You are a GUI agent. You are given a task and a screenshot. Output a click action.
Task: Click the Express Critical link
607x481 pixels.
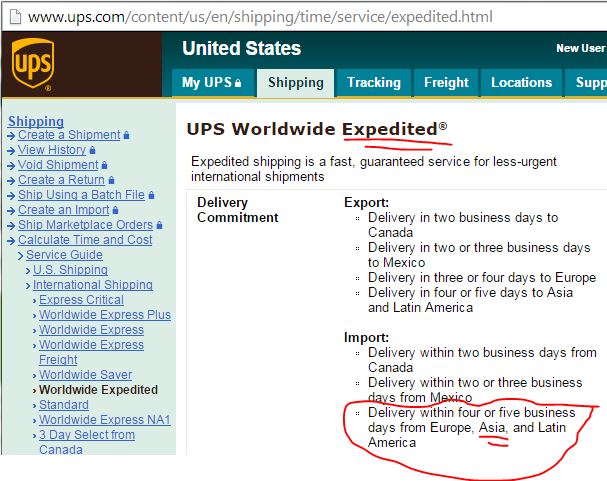[x=81, y=300]
